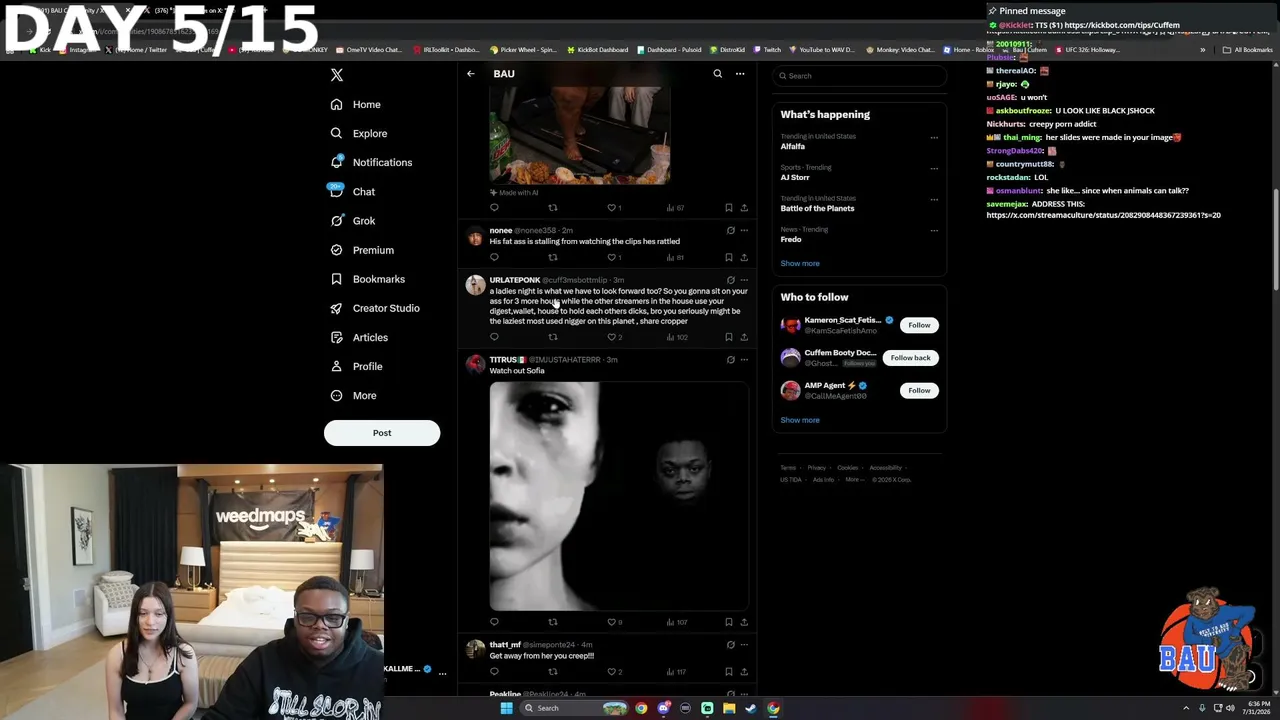Screen dimensions: 1280x720
Task: Click the X logo in the sidebar
Action: pos(337,75)
